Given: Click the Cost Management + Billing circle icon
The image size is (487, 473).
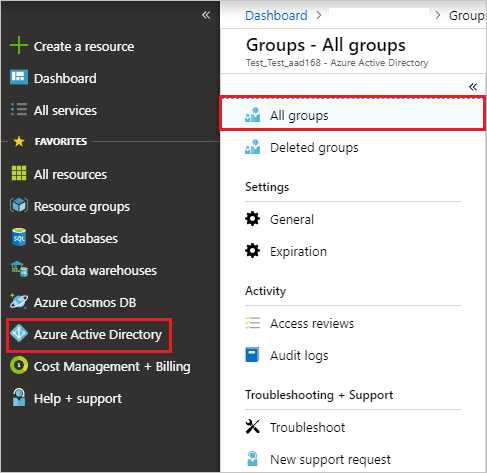Looking at the screenshot, I should pyautogui.click(x=19, y=365).
